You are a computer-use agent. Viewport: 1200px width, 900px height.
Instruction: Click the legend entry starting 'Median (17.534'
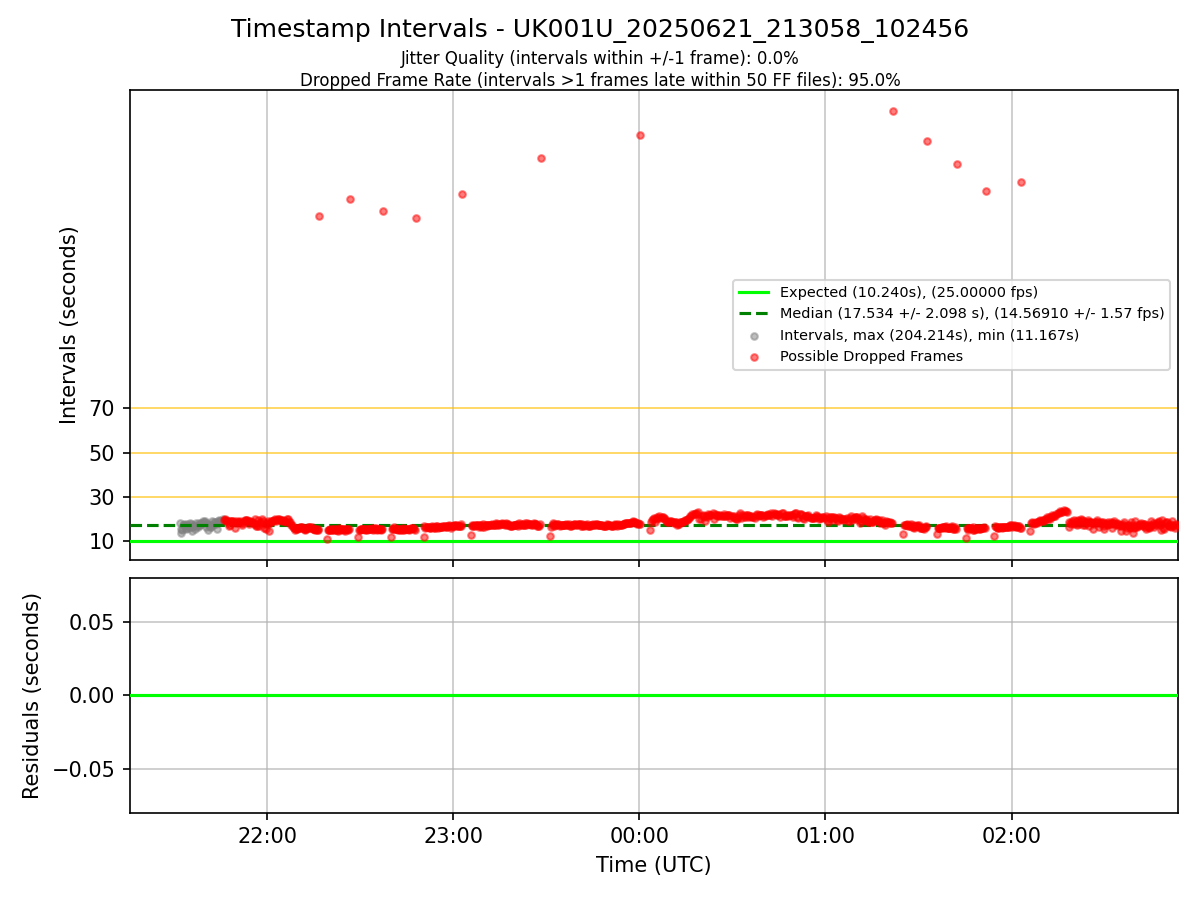[x=972, y=314]
